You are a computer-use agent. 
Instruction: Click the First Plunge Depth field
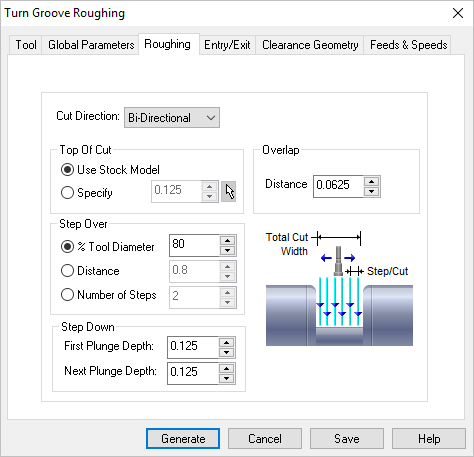[193, 347]
